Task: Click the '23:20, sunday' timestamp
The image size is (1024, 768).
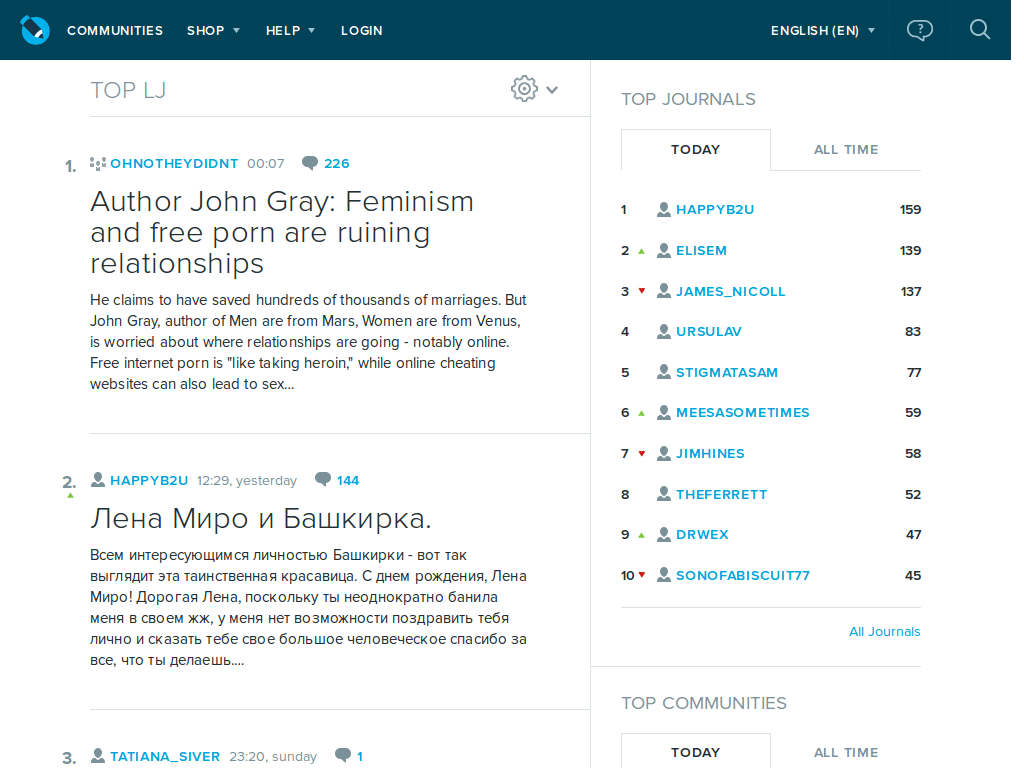Action: point(273,756)
